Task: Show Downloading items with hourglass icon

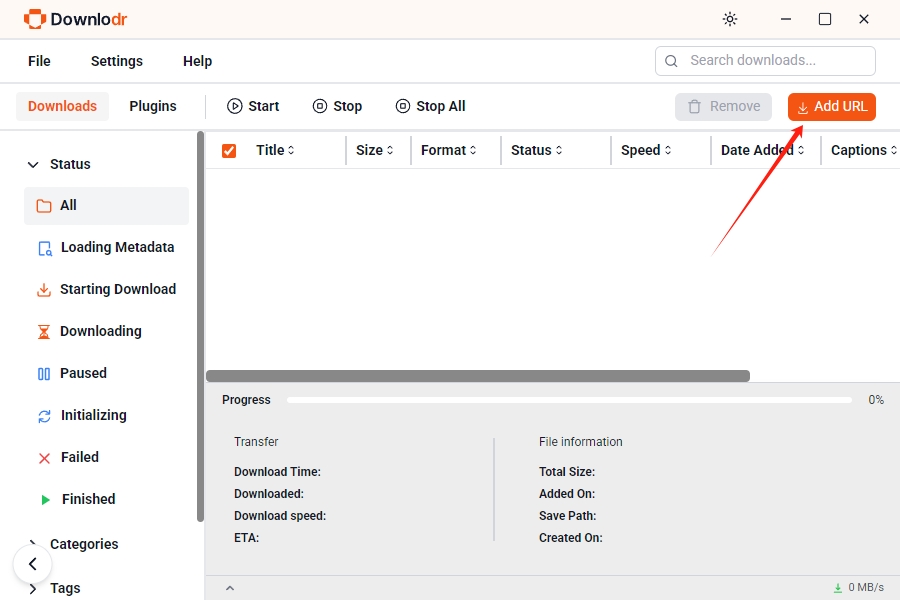Action: [44, 331]
